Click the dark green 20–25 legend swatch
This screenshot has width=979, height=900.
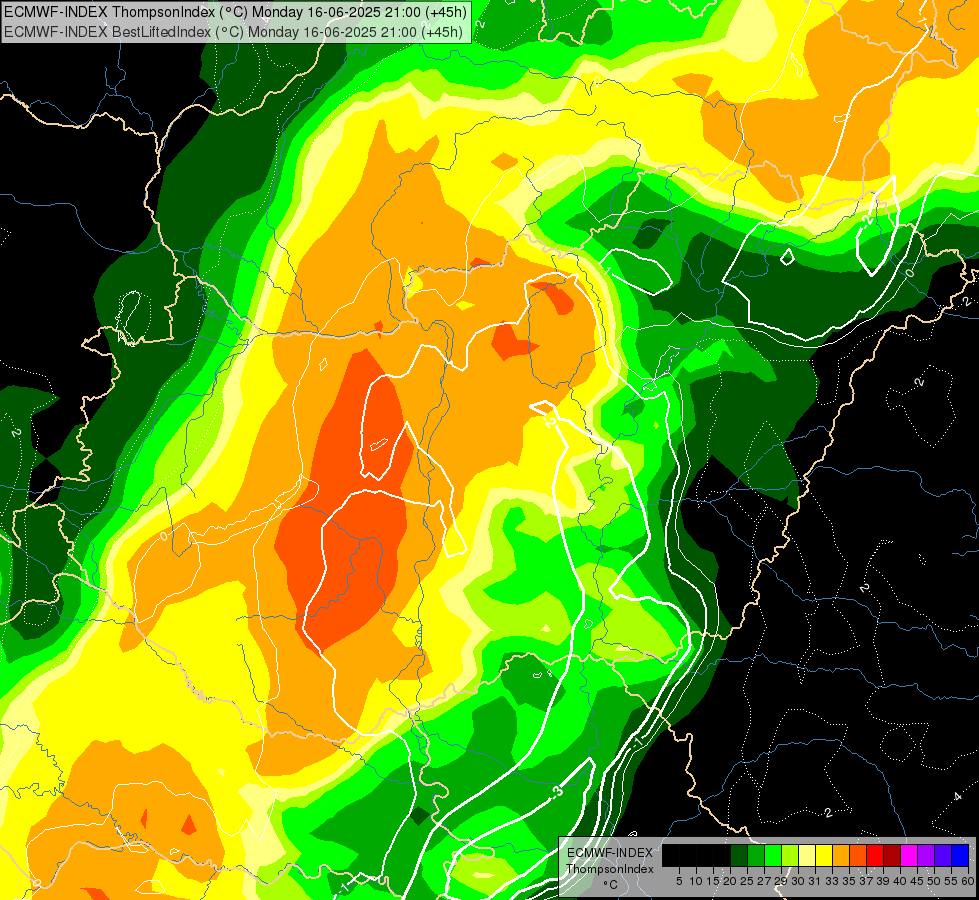[x=739, y=855]
